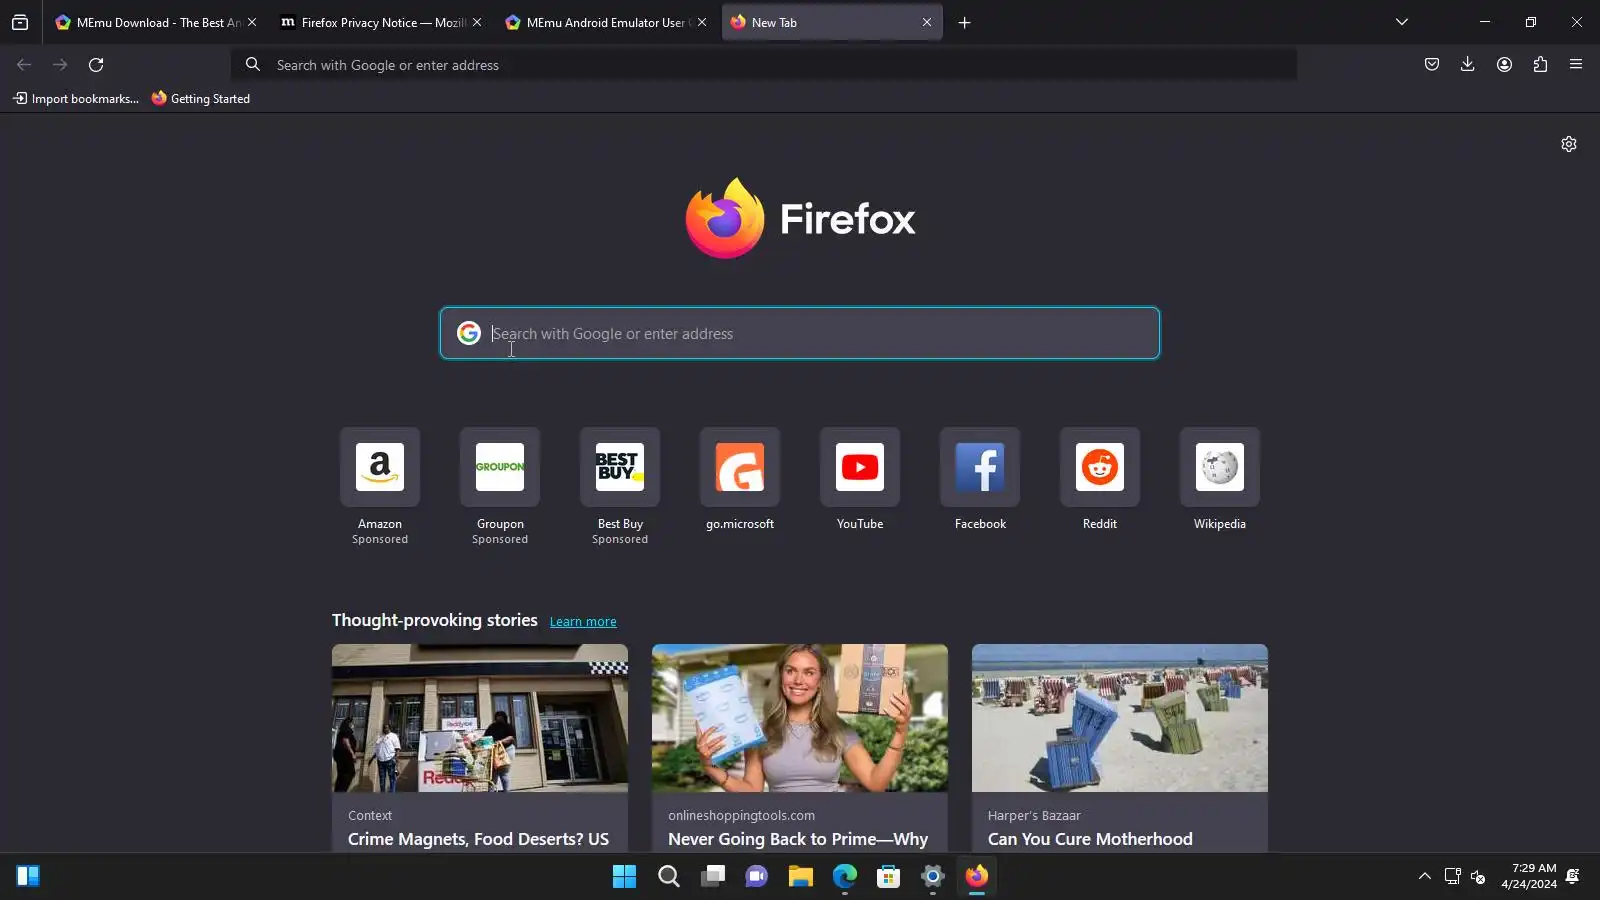
Task: Reload the current page
Action: point(96,65)
